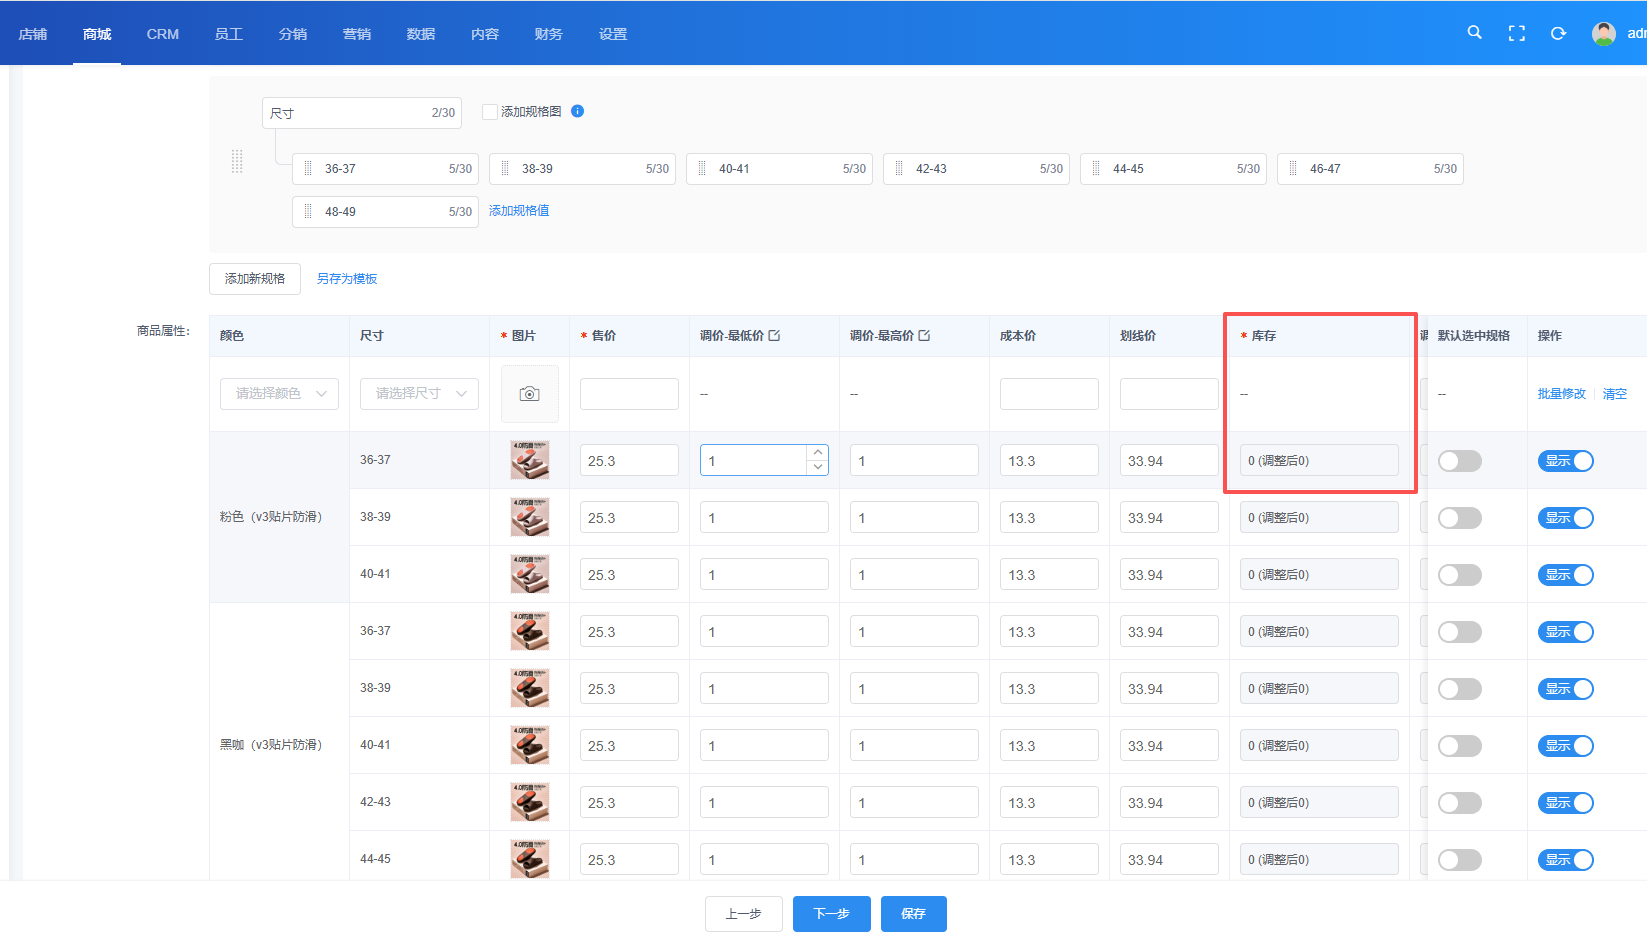Click the camera upload image icon
The width and height of the screenshot is (1647, 932).
[529, 394]
